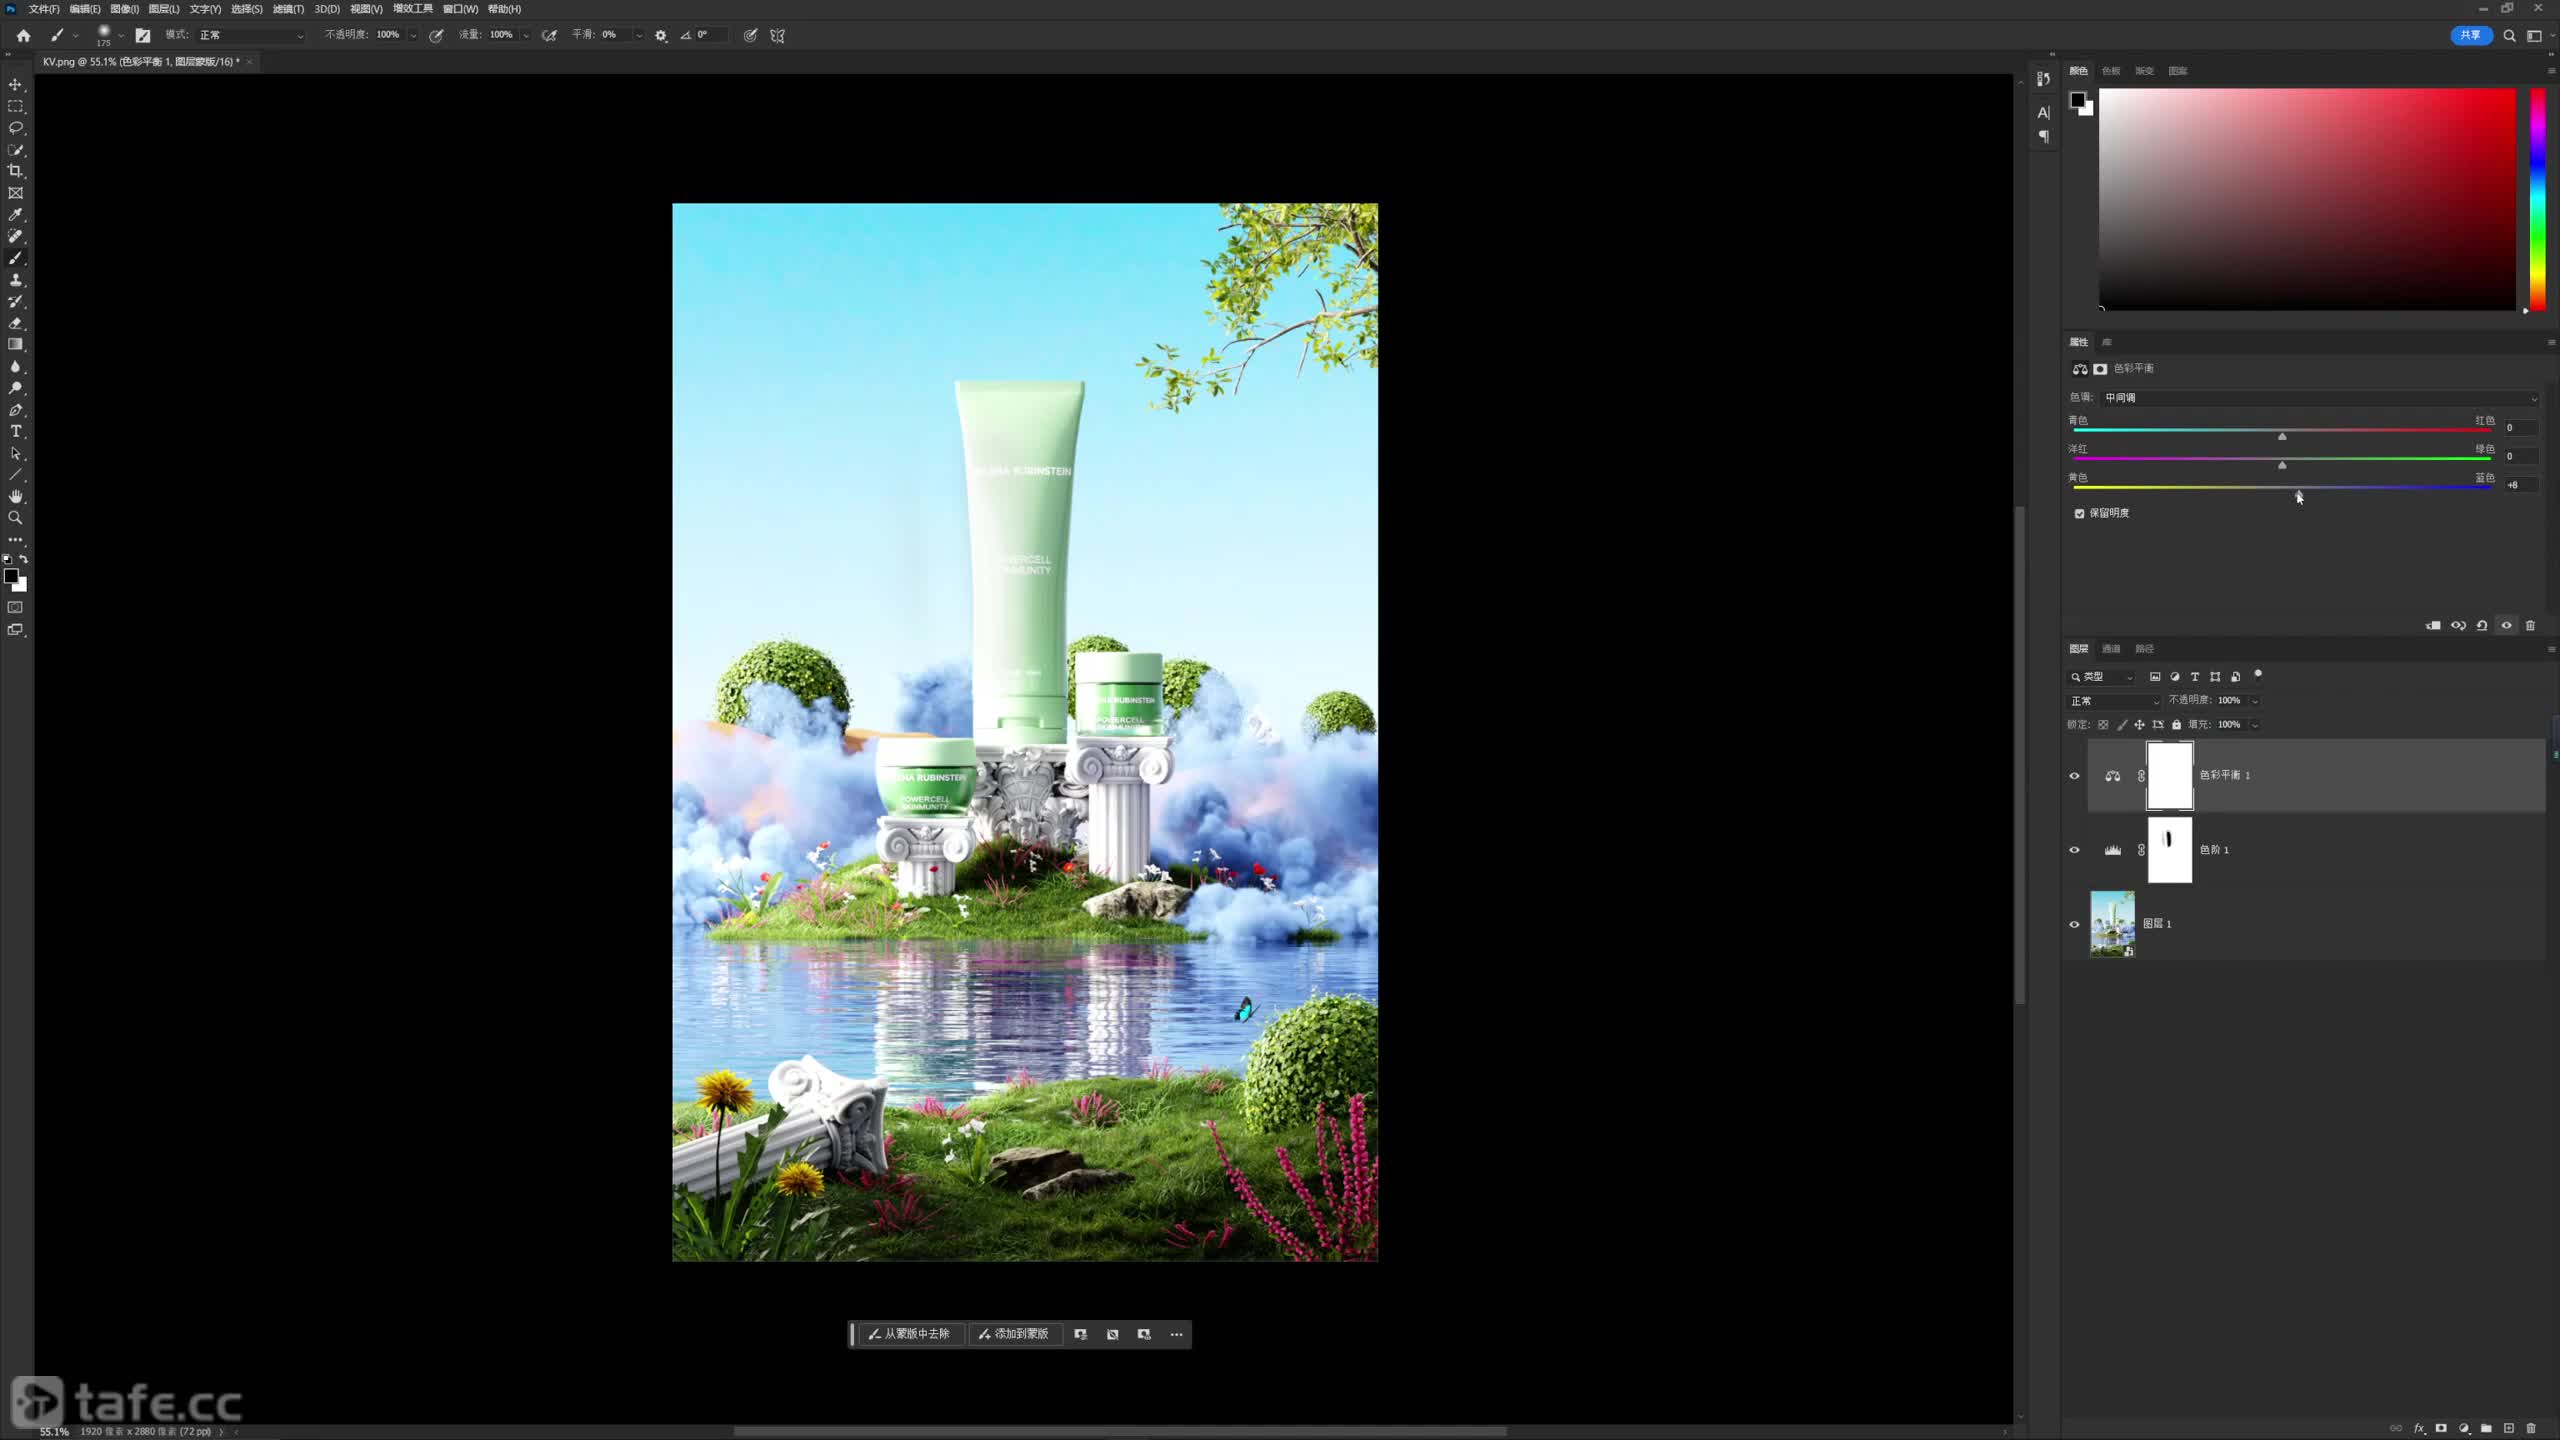Select the Crop tool
Screen dimensions: 2560x1440
click(15, 171)
